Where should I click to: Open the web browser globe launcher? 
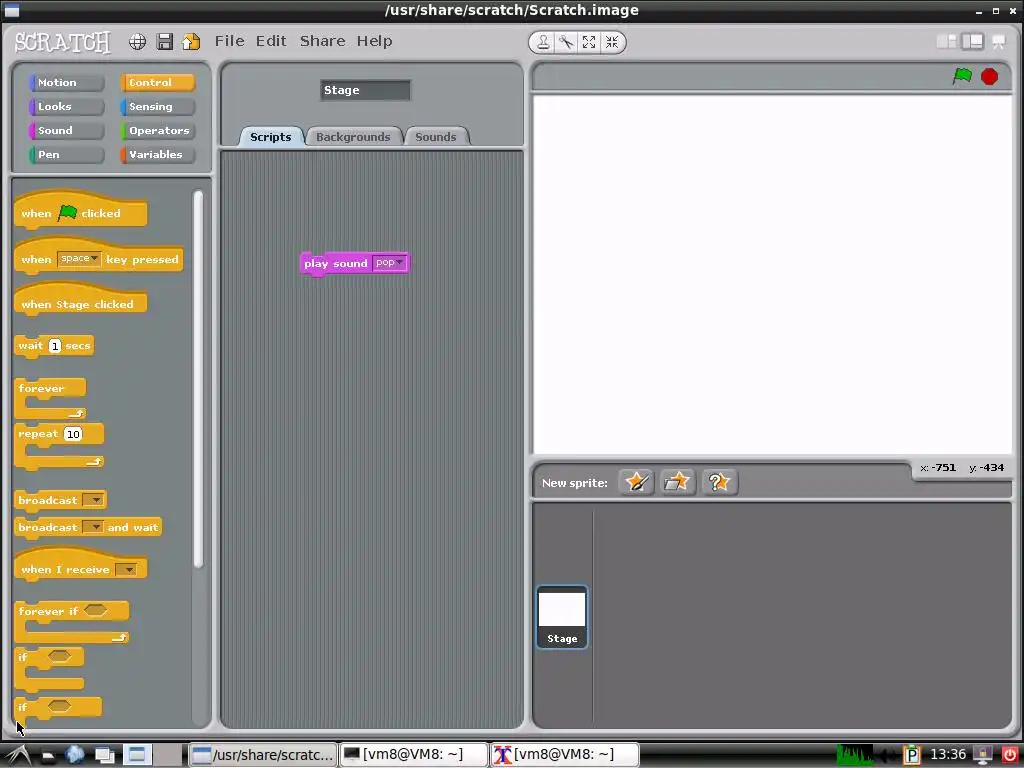pos(75,755)
